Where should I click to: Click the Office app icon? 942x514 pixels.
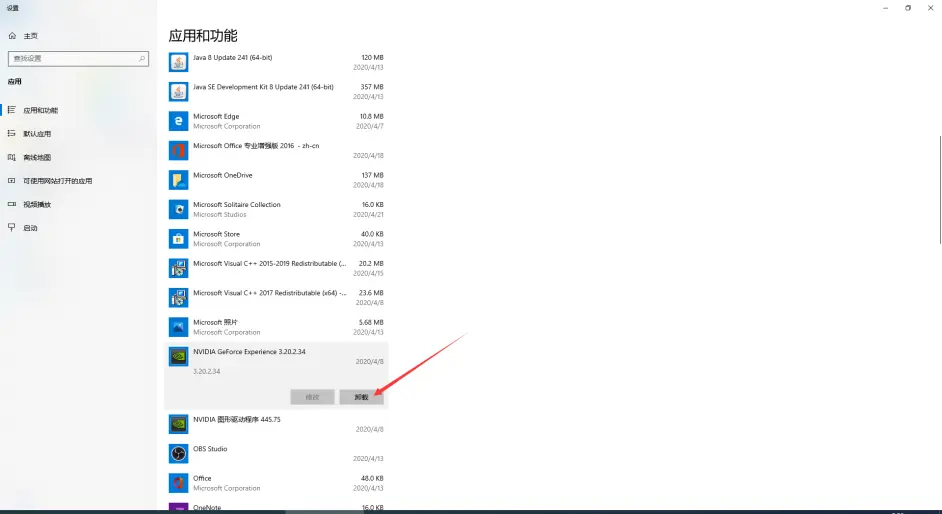178,483
